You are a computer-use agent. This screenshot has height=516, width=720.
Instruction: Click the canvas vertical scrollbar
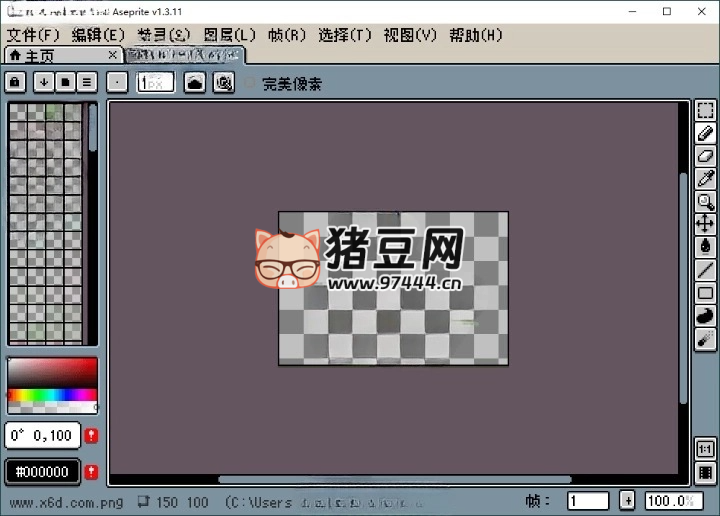pyautogui.click(x=683, y=288)
